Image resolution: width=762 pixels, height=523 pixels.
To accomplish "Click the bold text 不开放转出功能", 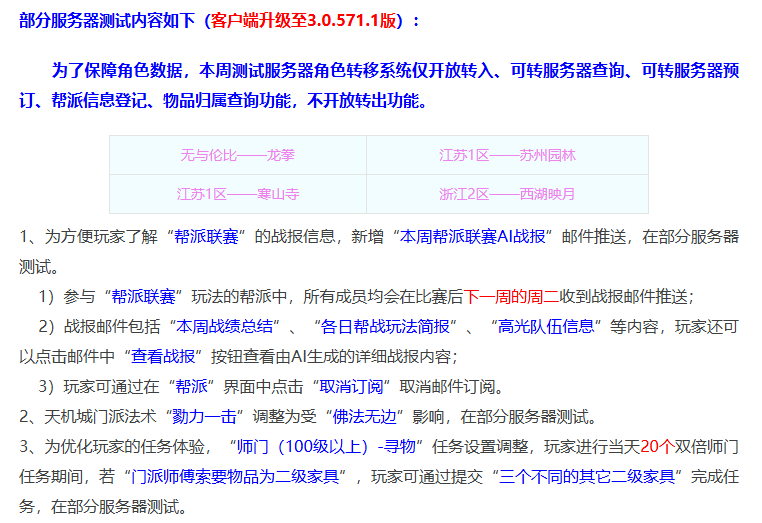I will pyautogui.click(x=367, y=101).
